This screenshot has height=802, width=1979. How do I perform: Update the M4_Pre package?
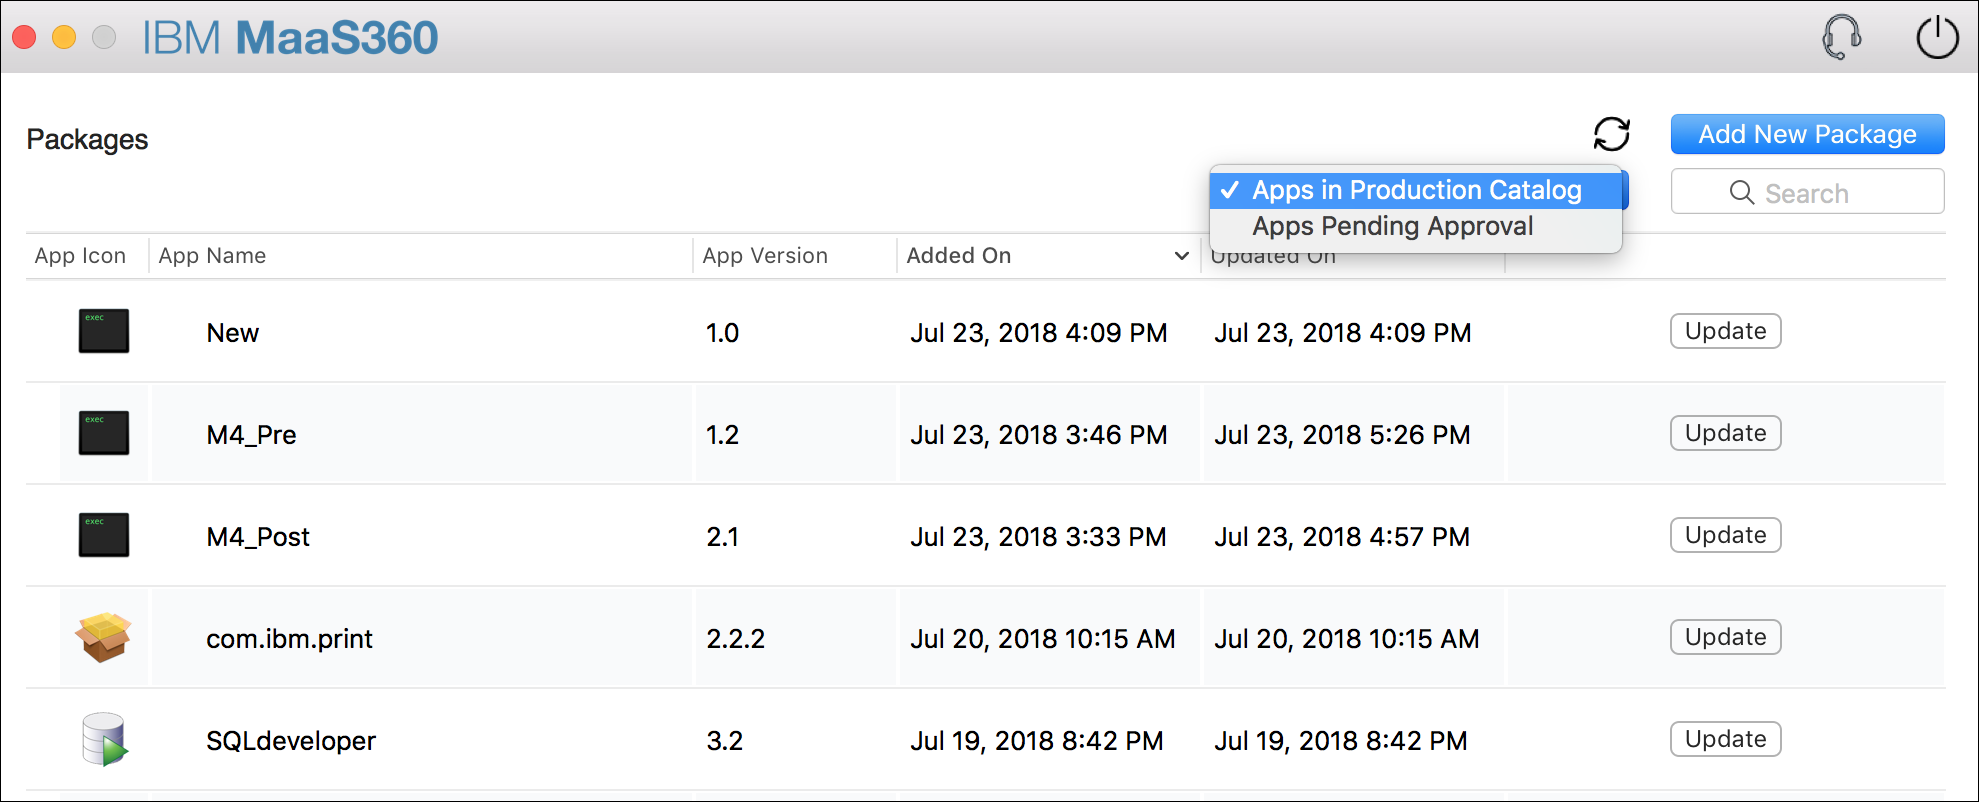[x=1725, y=433]
